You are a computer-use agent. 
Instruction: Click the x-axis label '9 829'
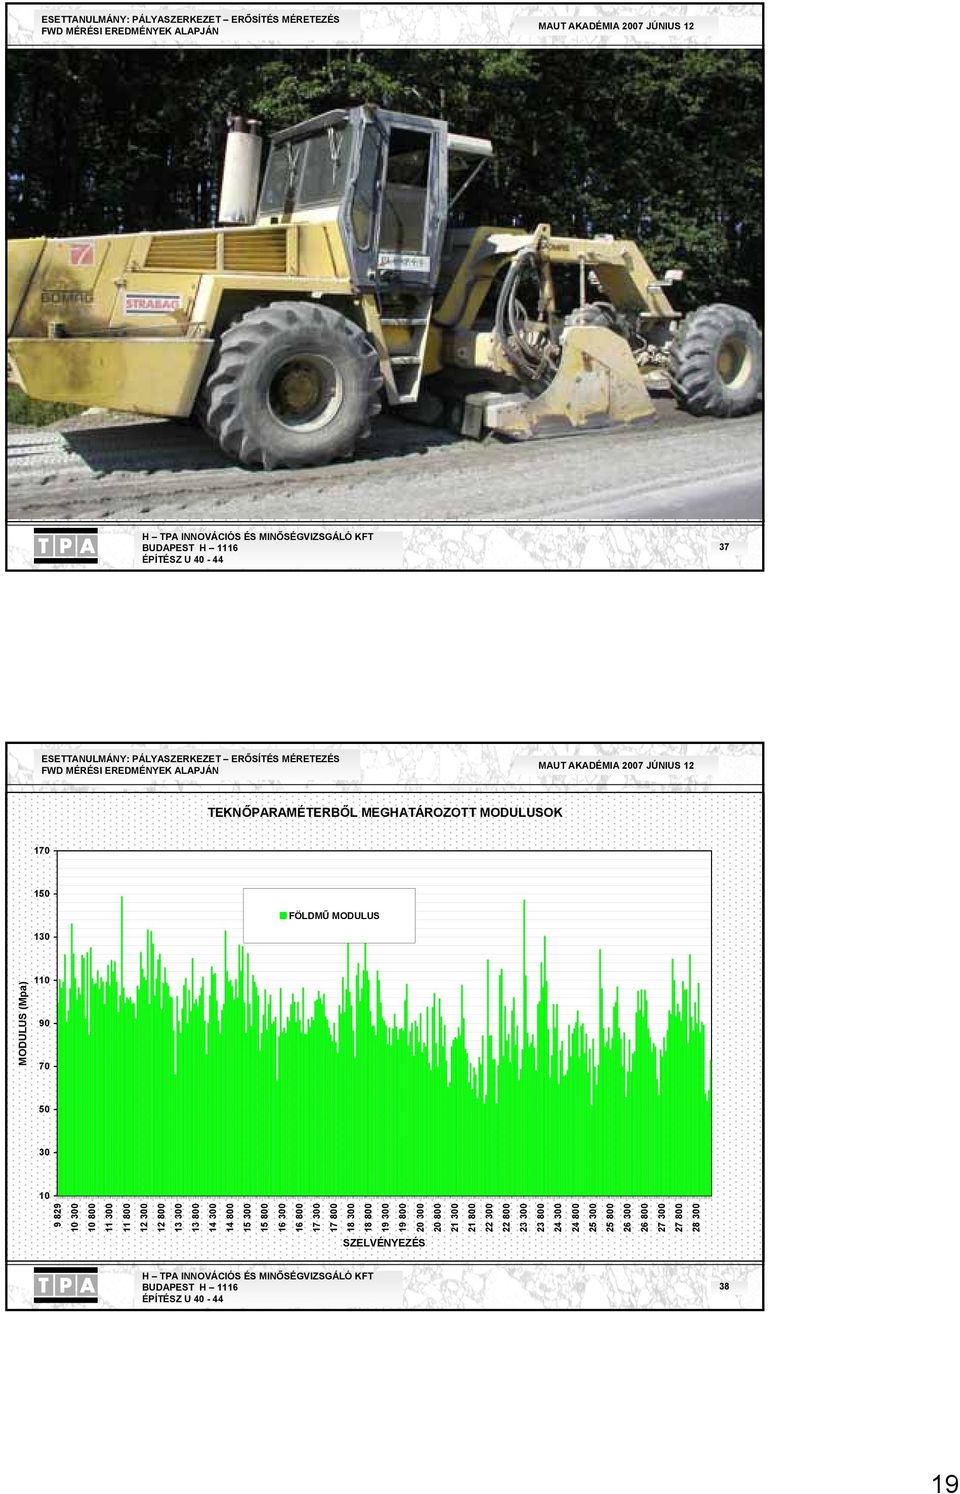(58, 1214)
